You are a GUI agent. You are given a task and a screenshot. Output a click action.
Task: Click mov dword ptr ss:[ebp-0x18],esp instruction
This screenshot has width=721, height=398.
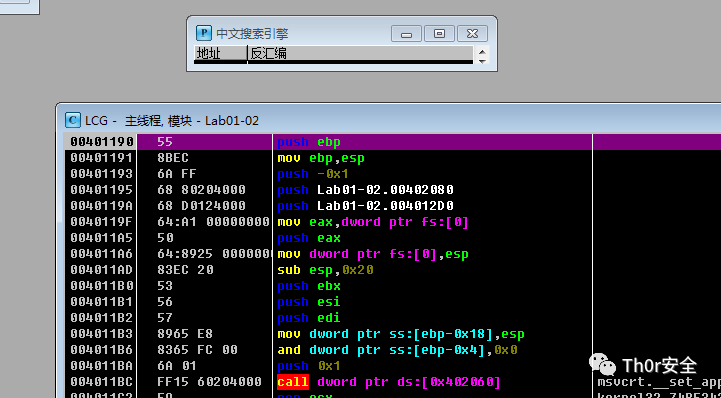(401, 334)
